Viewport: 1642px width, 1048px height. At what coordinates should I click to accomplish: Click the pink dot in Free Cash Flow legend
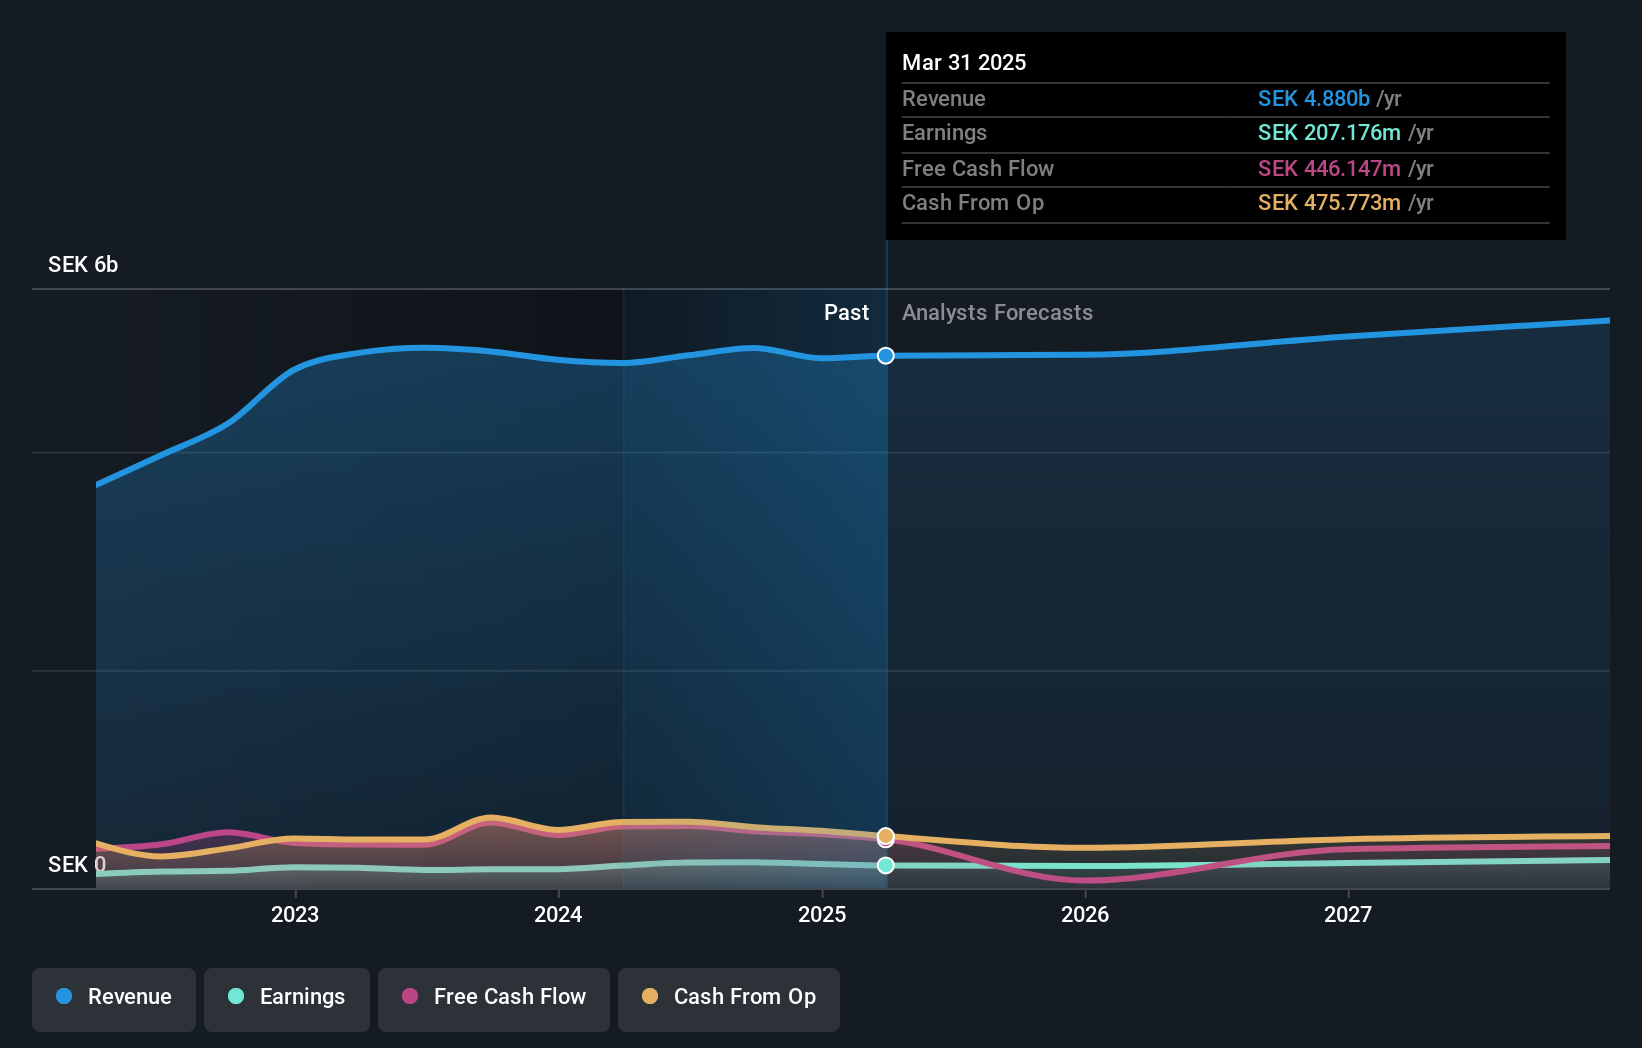click(x=410, y=996)
